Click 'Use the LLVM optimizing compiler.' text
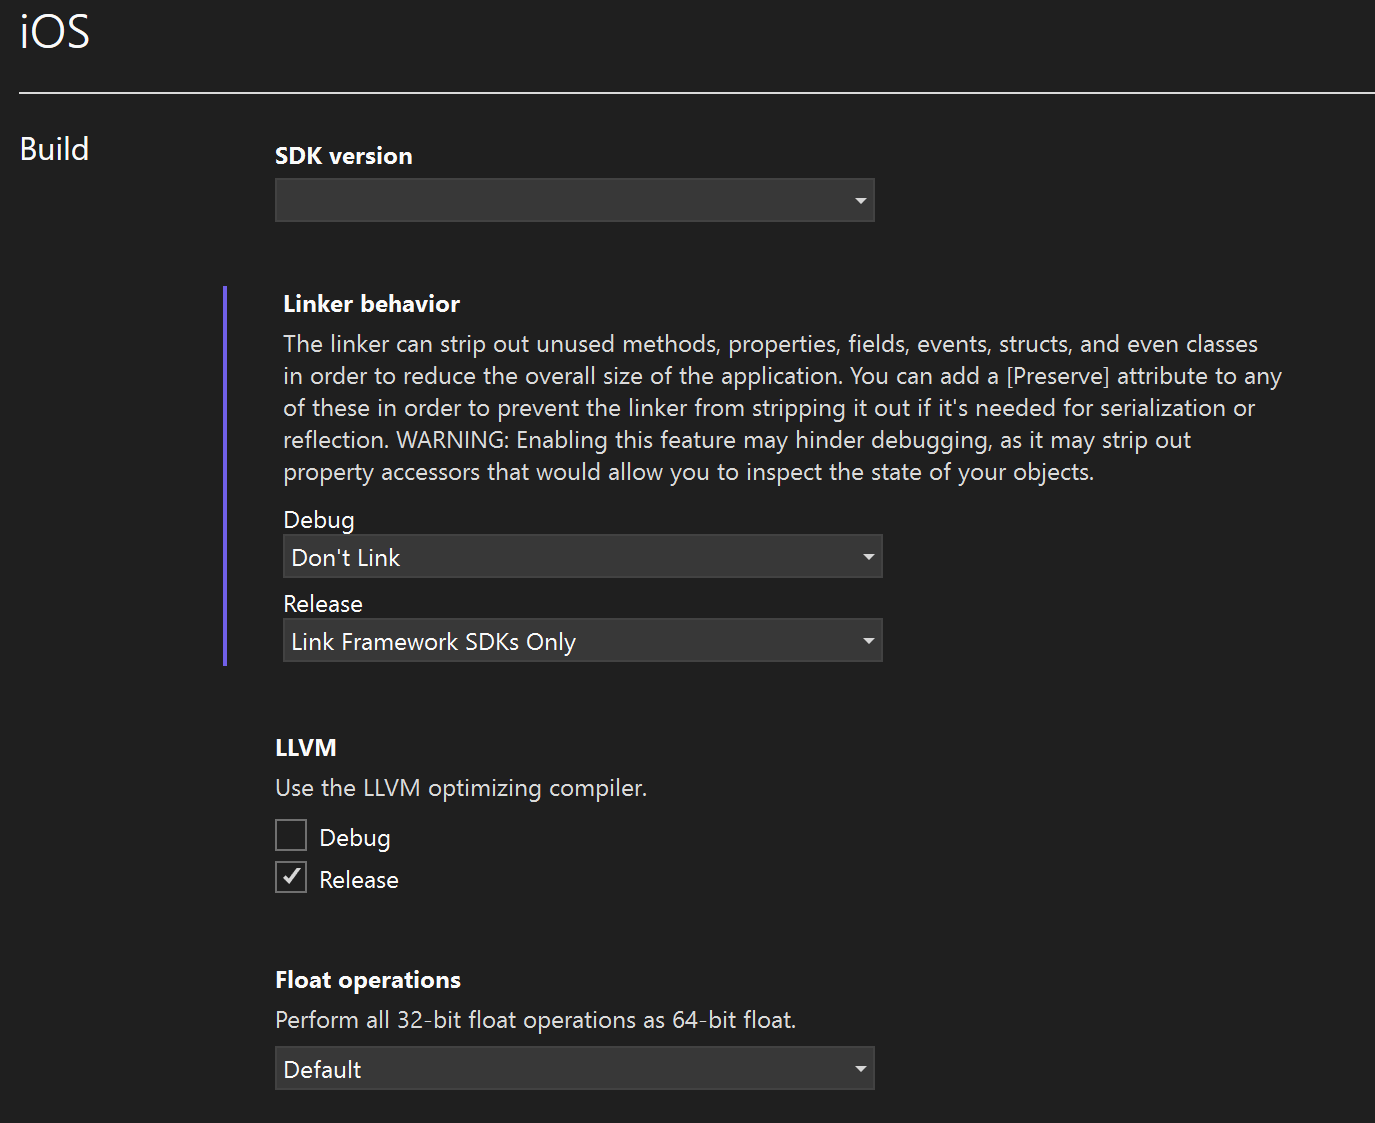 tap(461, 788)
